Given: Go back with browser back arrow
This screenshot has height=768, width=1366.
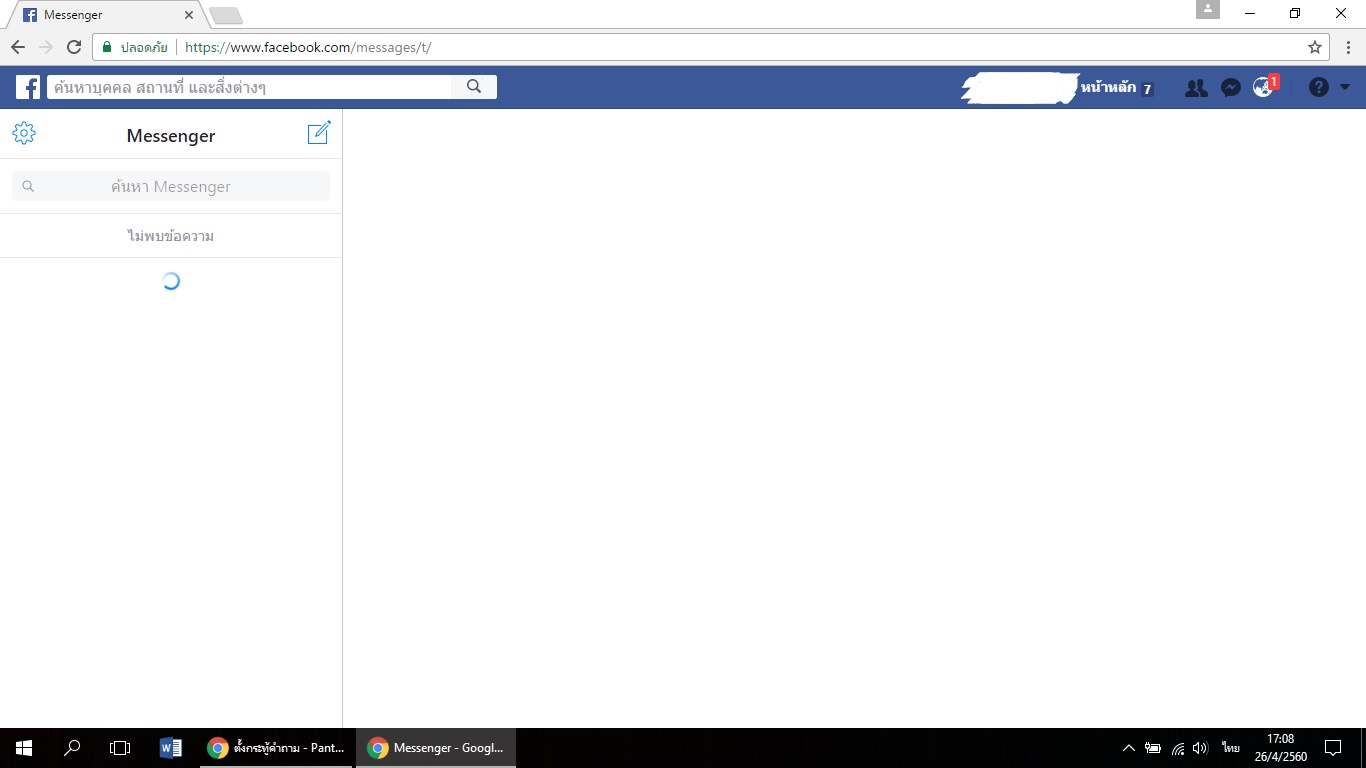Looking at the screenshot, I should pos(18,47).
